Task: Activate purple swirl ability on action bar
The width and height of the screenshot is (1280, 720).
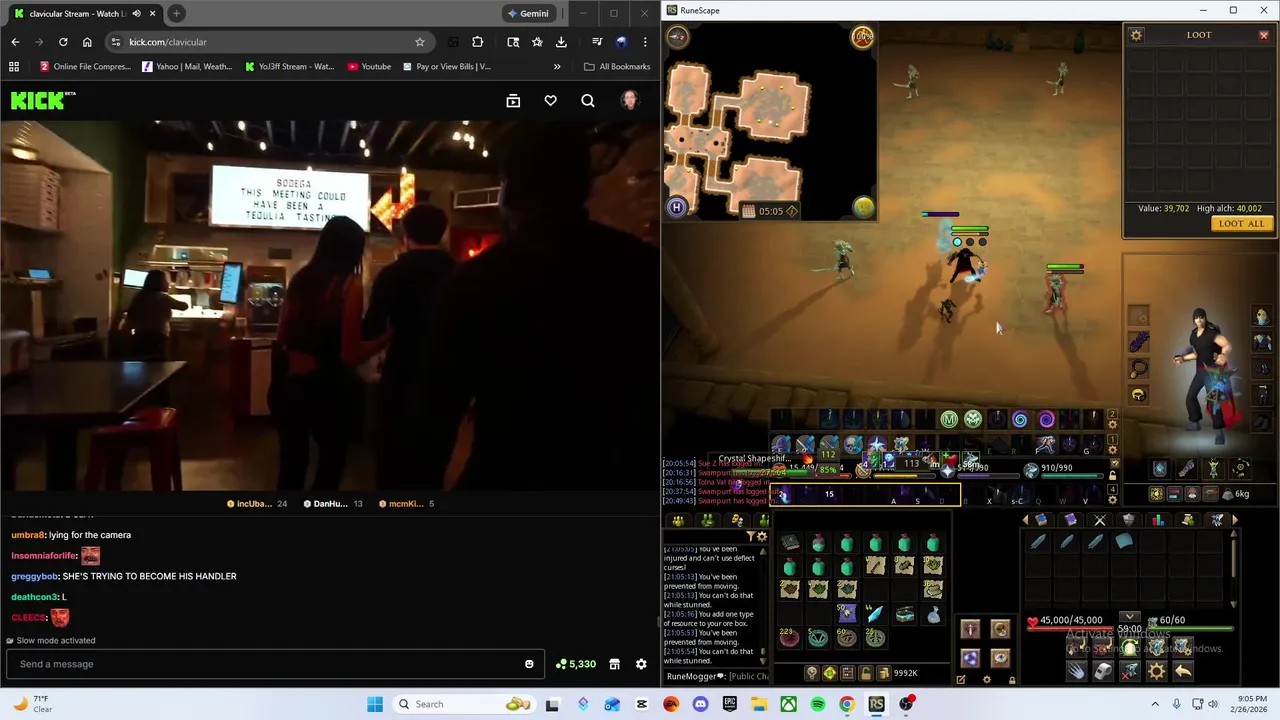Action: (1046, 419)
